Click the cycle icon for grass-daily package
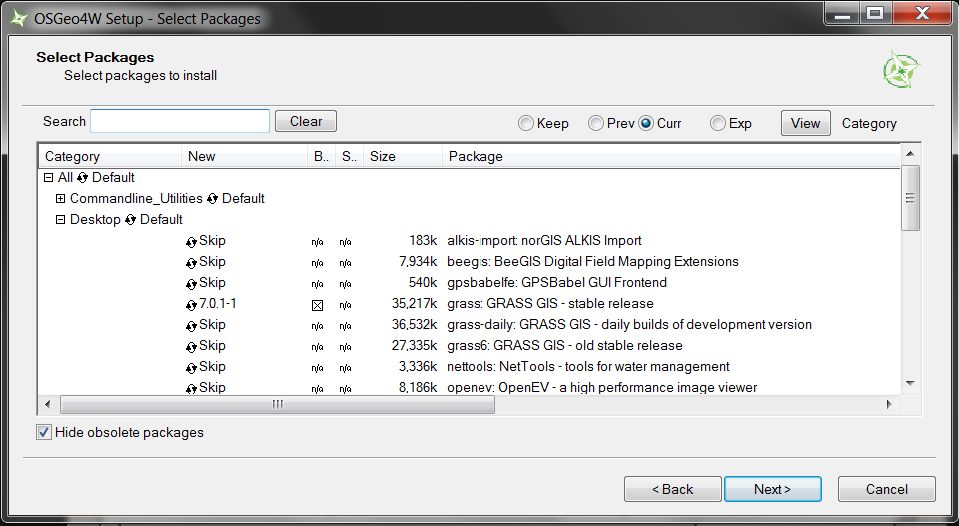 click(191, 325)
